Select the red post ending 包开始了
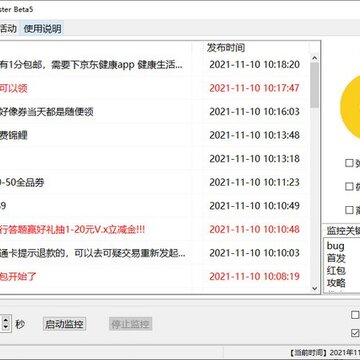Viewport: 360px width, 360px height. pyautogui.click(x=154, y=277)
